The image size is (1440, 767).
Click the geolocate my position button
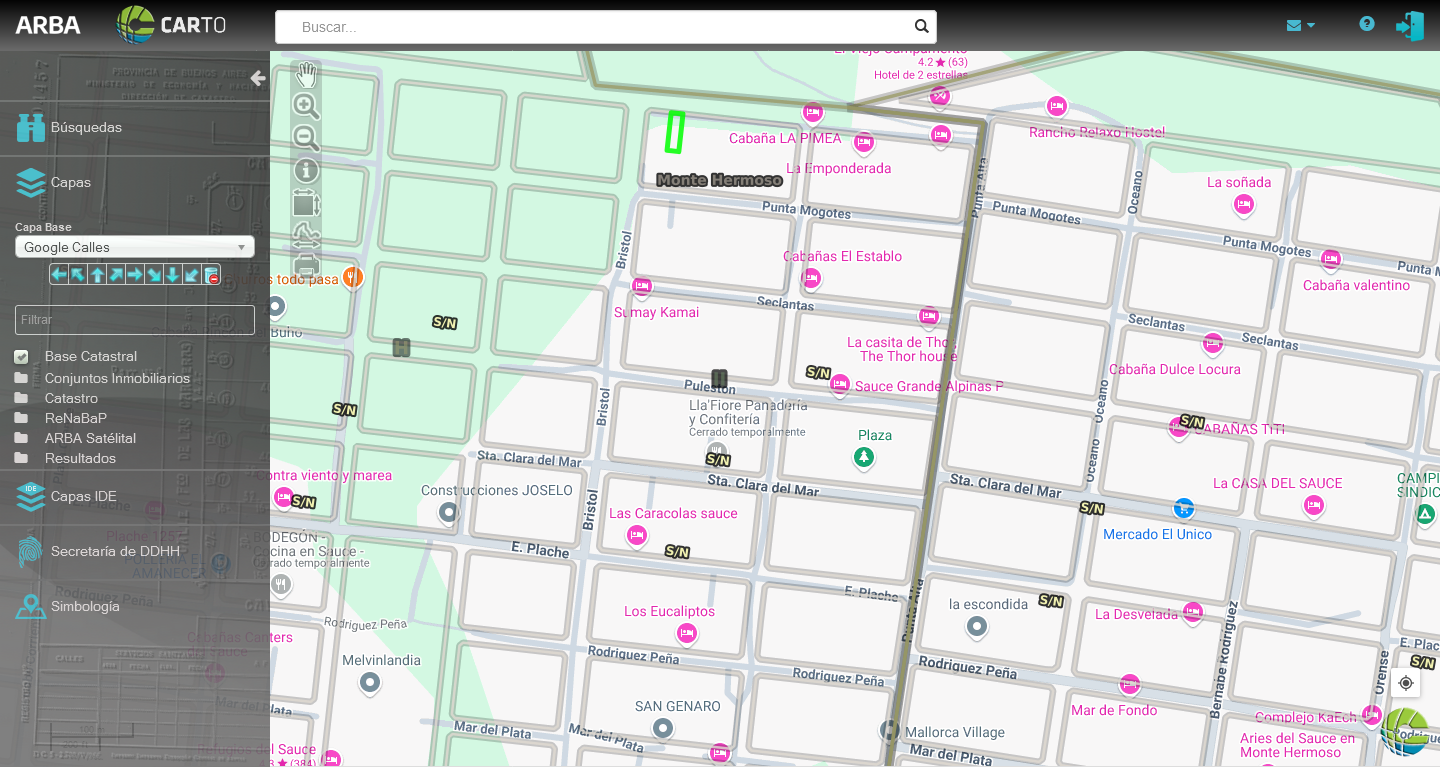pos(1406,683)
